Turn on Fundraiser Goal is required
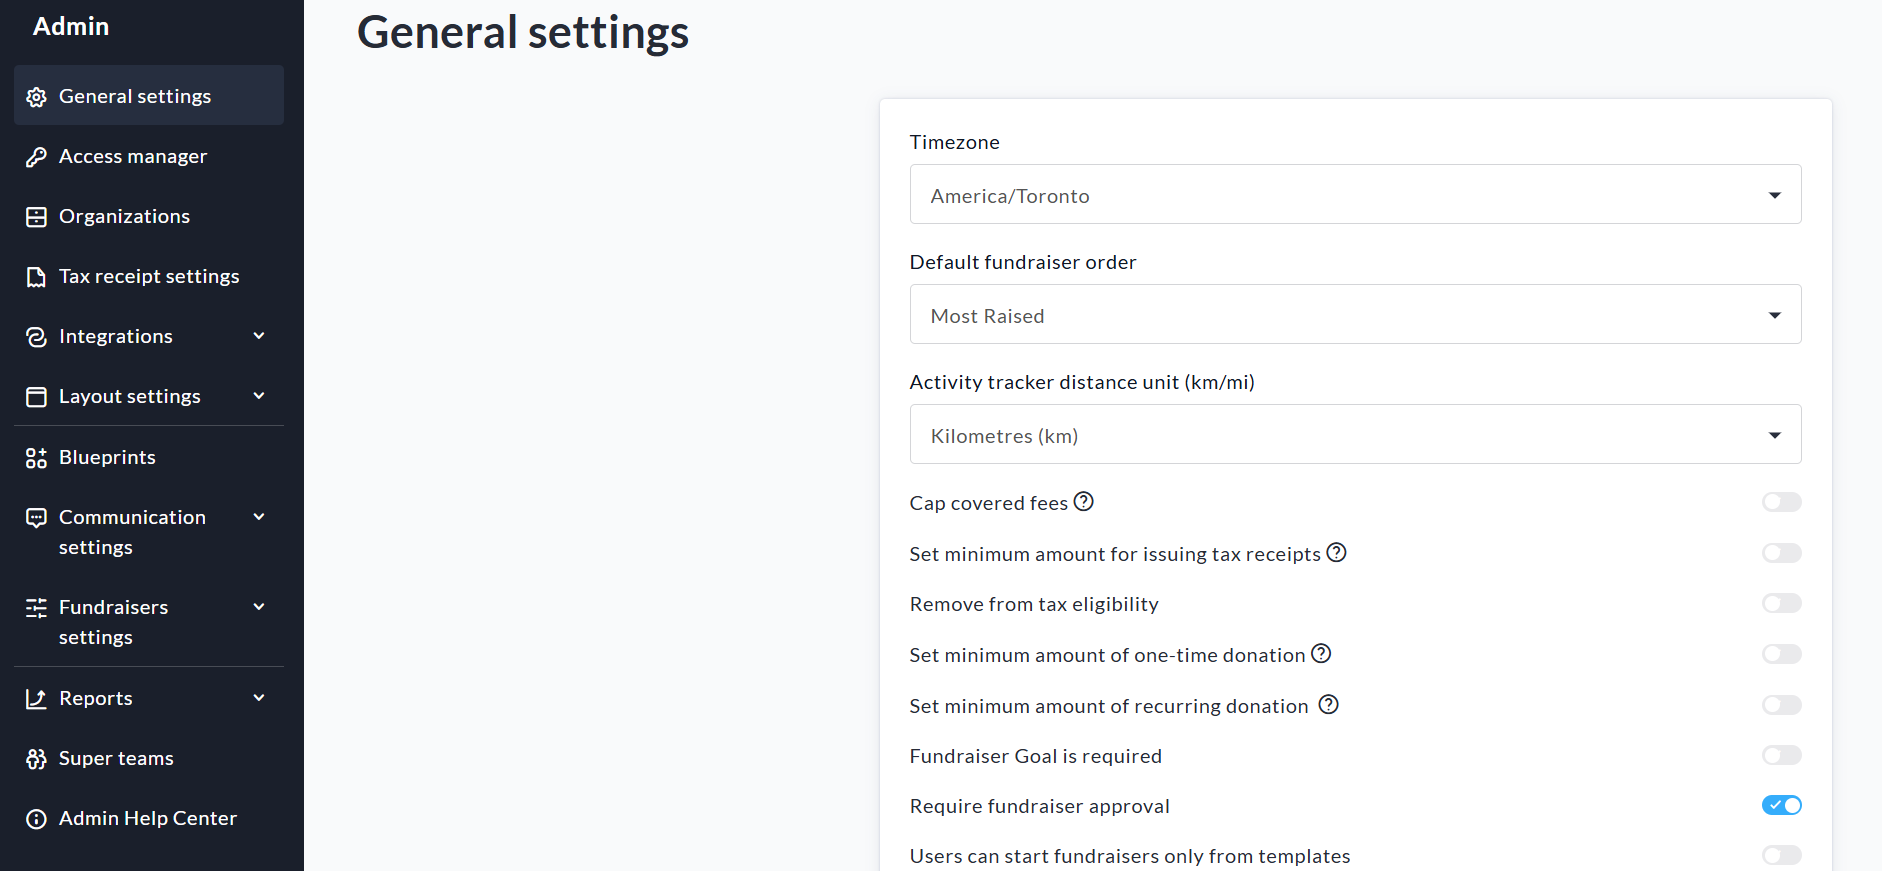Viewport: 1882px width, 871px height. tap(1781, 755)
